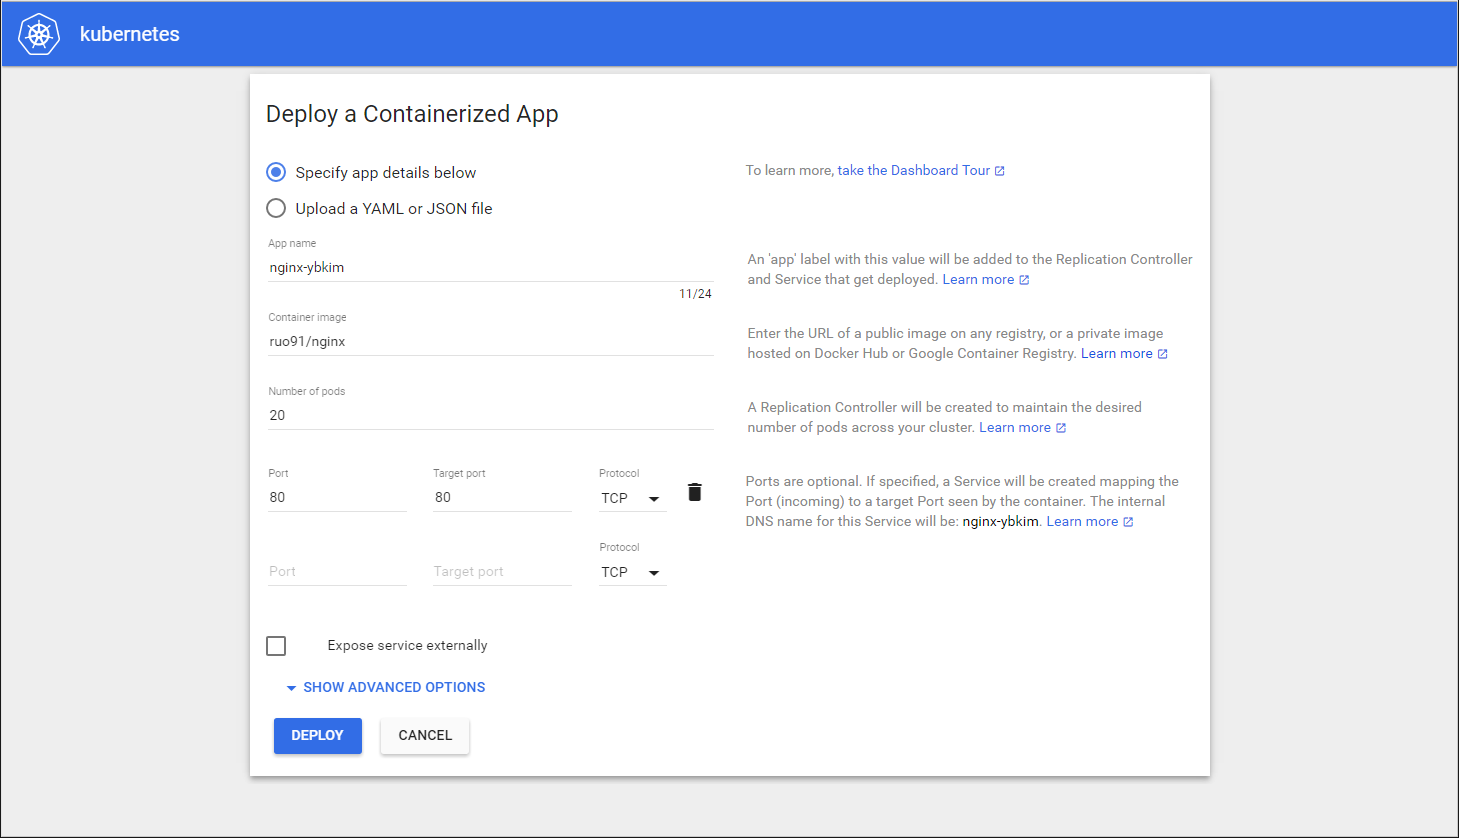Open the take the Dashboard Tour link
The width and height of the screenshot is (1459, 838).
(913, 171)
